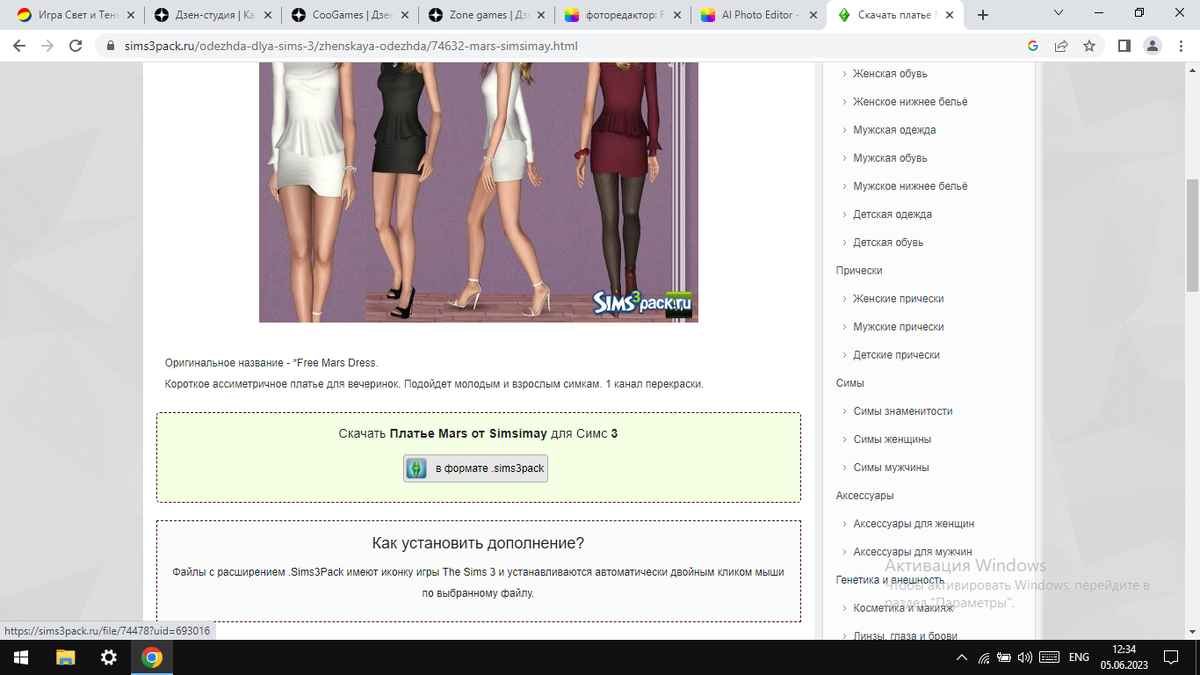Open Симы знаменитости category

tap(903, 411)
